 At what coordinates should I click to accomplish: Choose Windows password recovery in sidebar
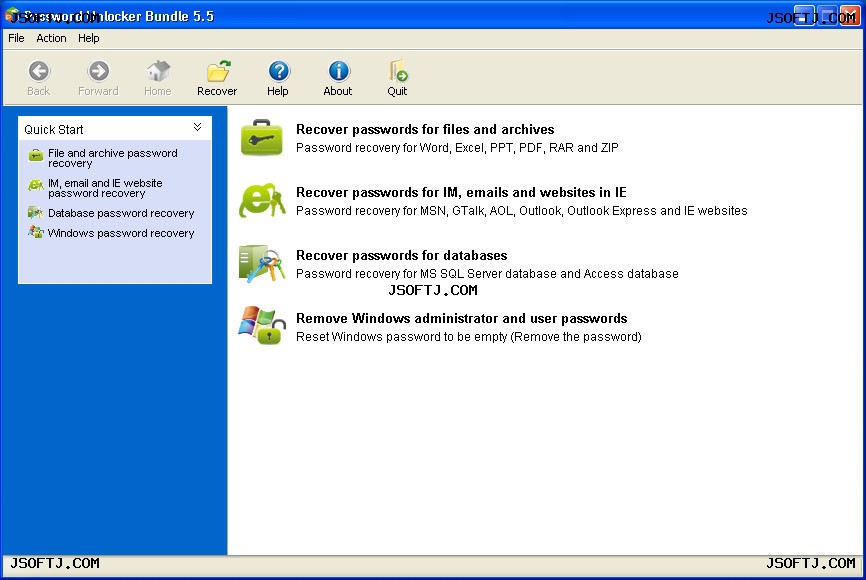point(121,233)
